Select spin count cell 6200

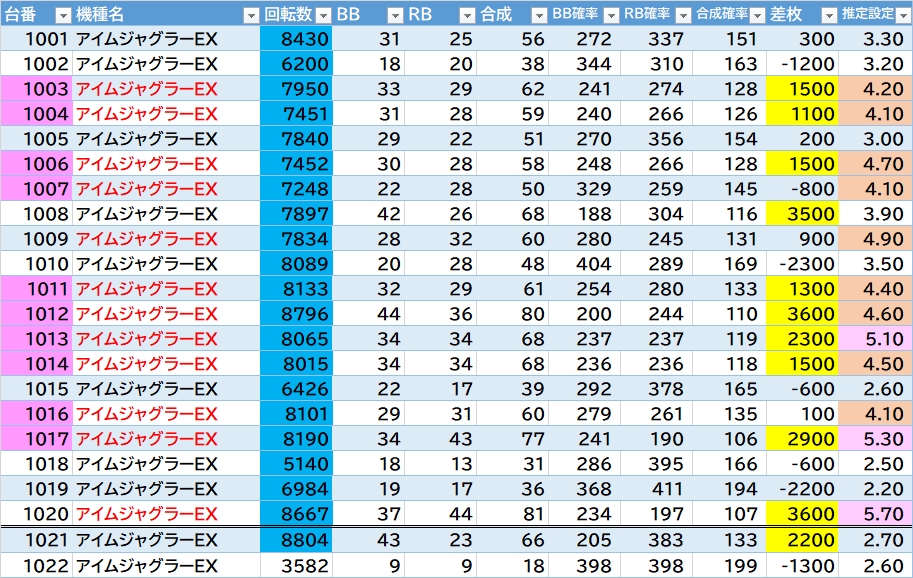pos(296,63)
